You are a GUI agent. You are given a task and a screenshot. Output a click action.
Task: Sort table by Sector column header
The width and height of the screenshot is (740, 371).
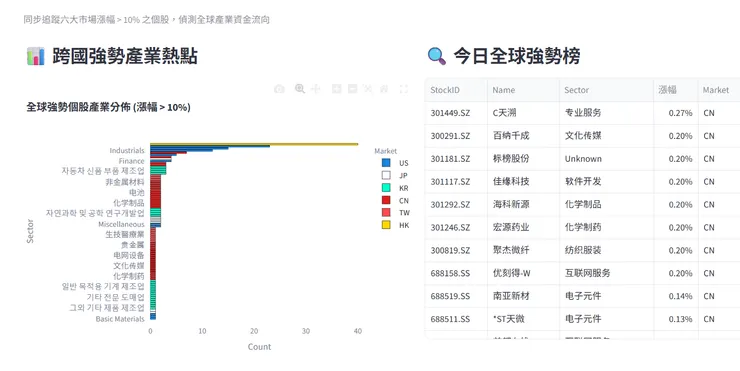tap(606, 90)
